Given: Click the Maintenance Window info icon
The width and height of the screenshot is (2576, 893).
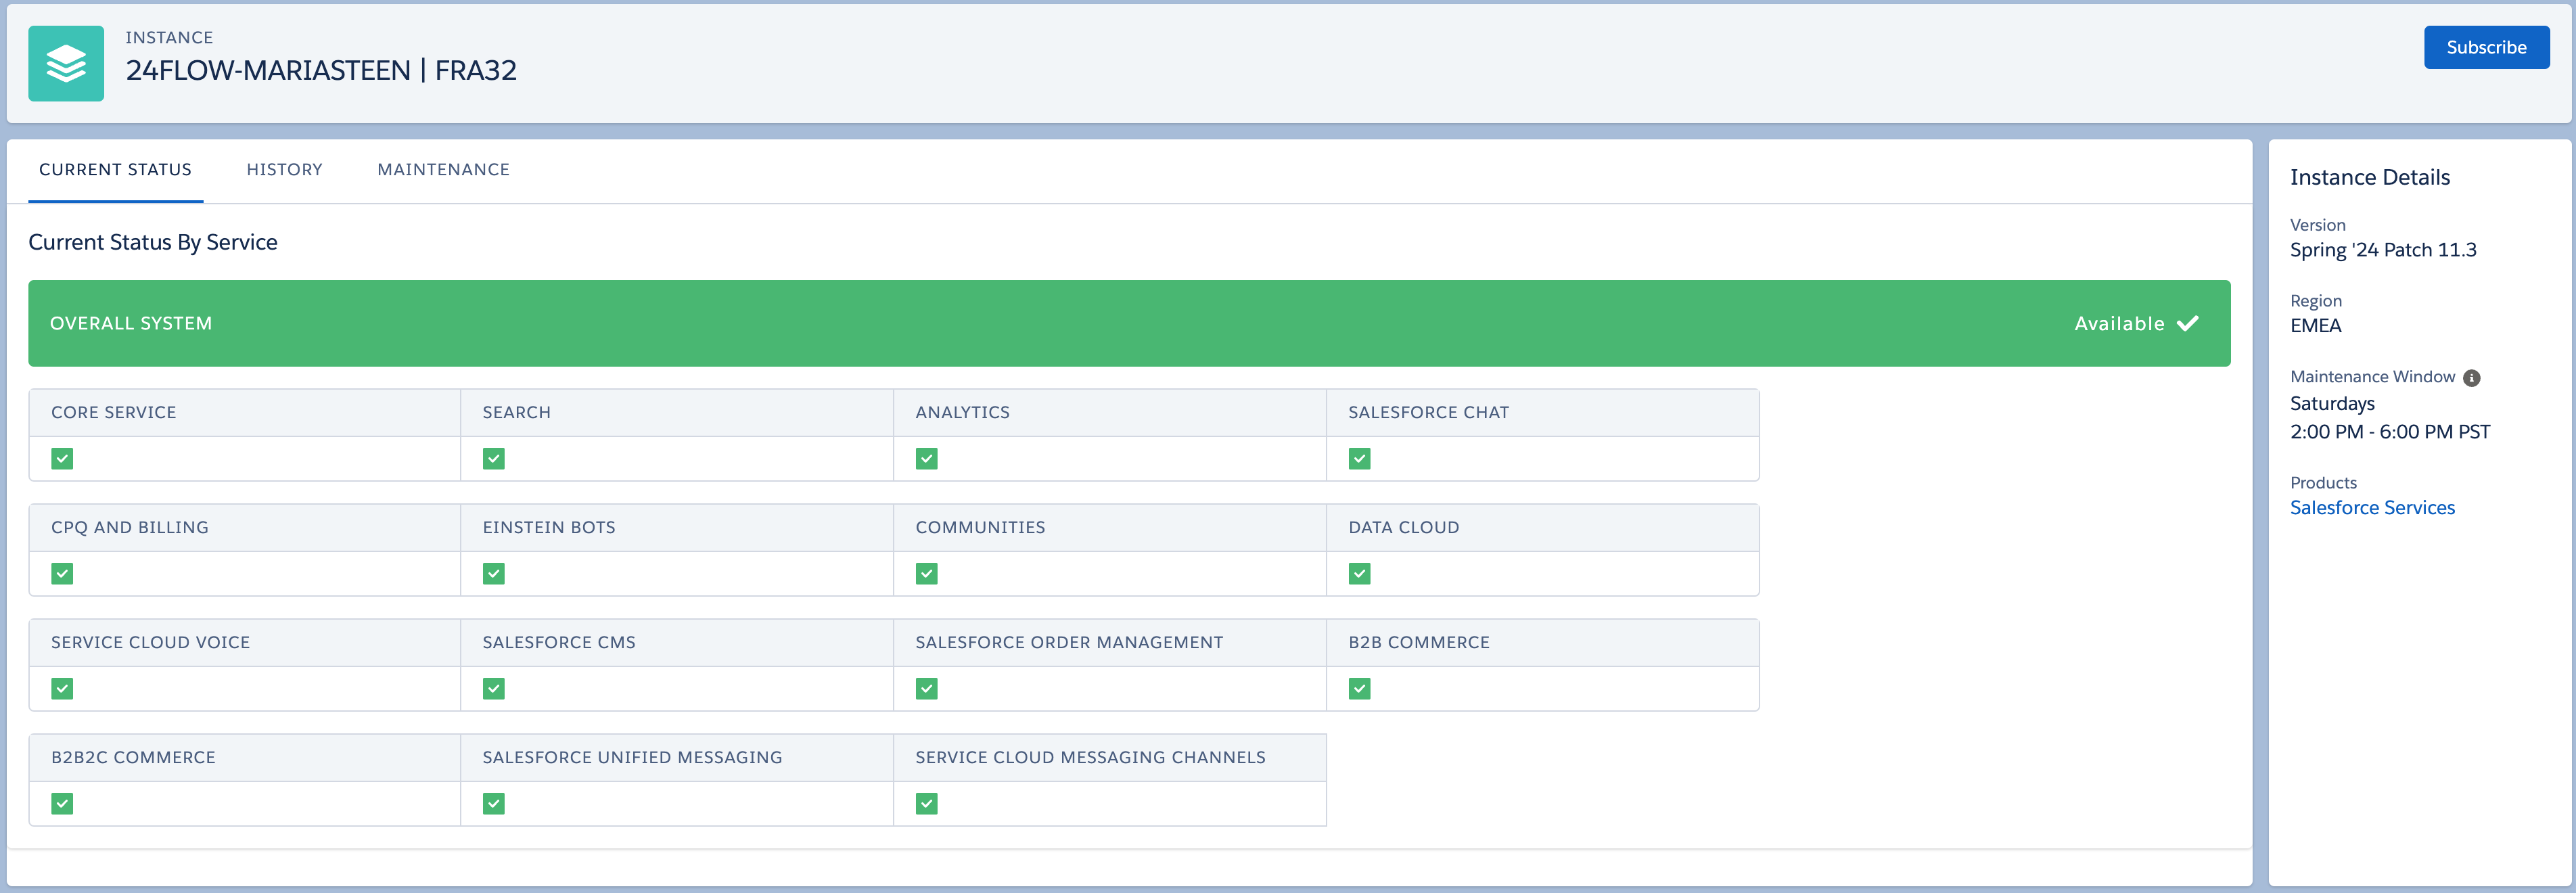Looking at the screenshot, I should pyautogui.click(x=2471, y=378).
